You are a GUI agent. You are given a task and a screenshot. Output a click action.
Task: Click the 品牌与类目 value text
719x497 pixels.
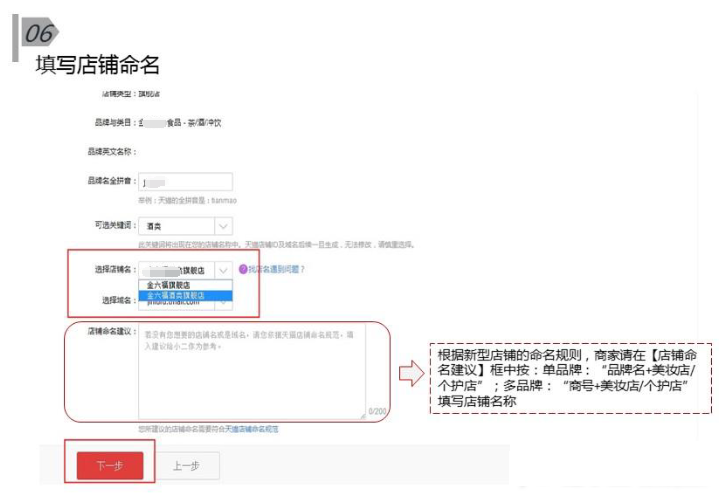tap(180, 122)
